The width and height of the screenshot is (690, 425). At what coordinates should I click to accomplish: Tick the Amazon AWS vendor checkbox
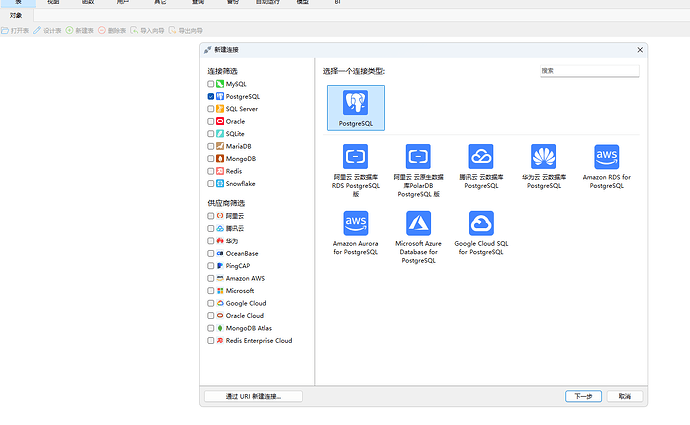point(210,278)
